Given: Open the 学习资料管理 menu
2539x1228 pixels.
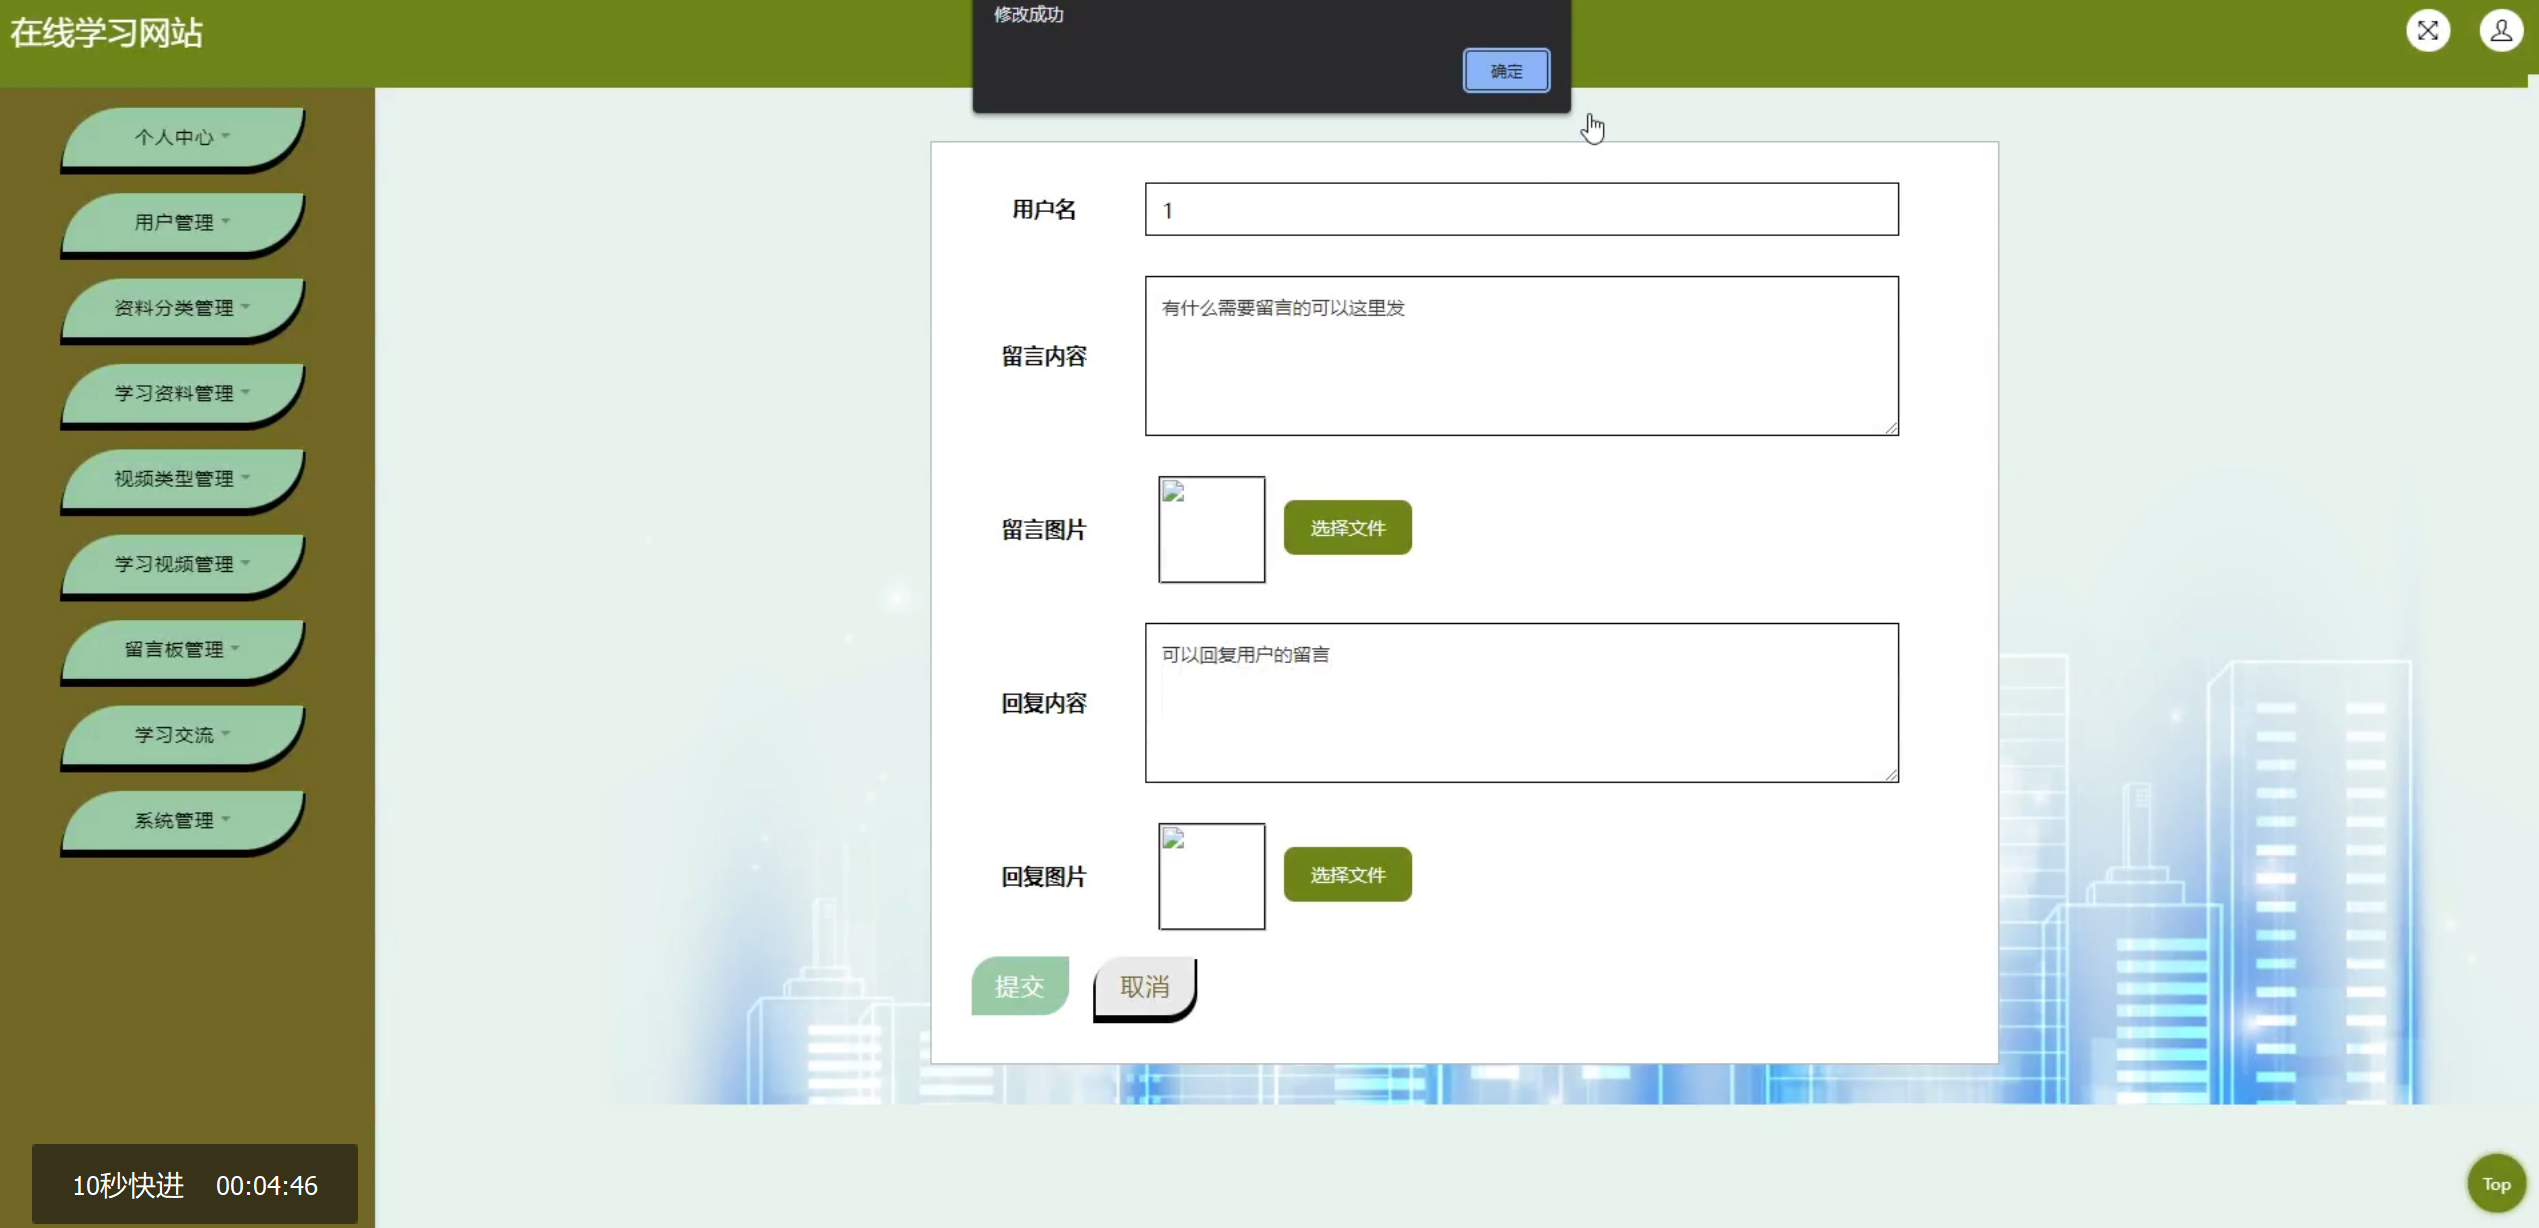Looking at the screenshot, I should coord(182,393).
